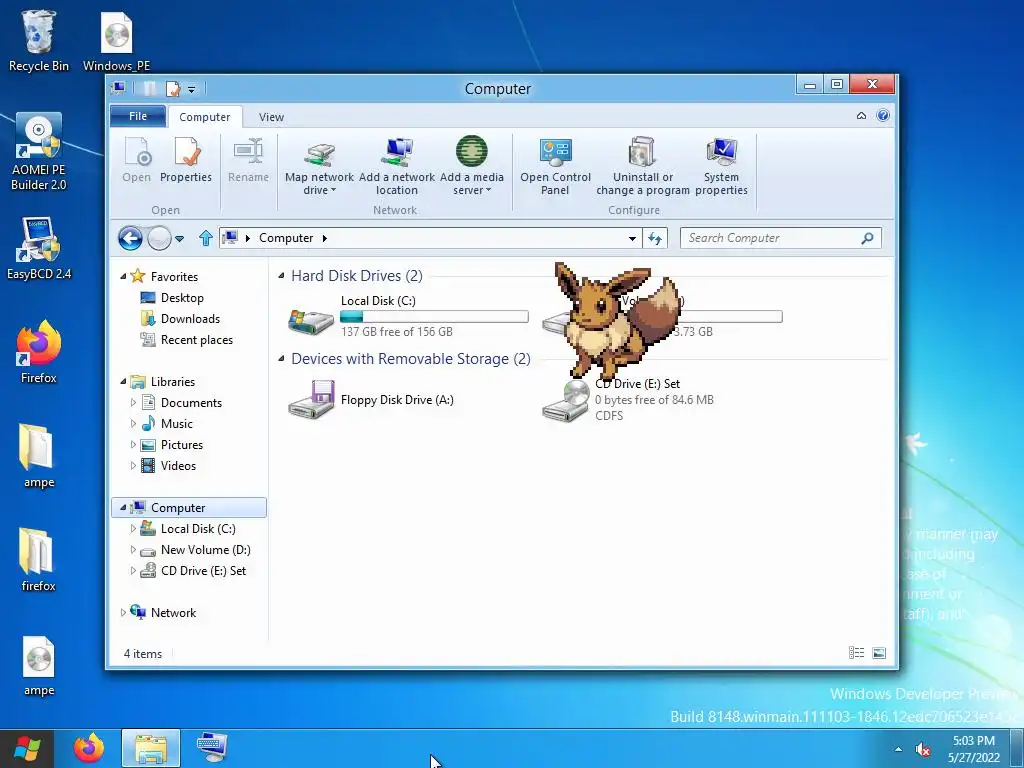Click the Map network drive icon
The width and height of the screenshot is (1024, 768).
[x=319, y=153]
